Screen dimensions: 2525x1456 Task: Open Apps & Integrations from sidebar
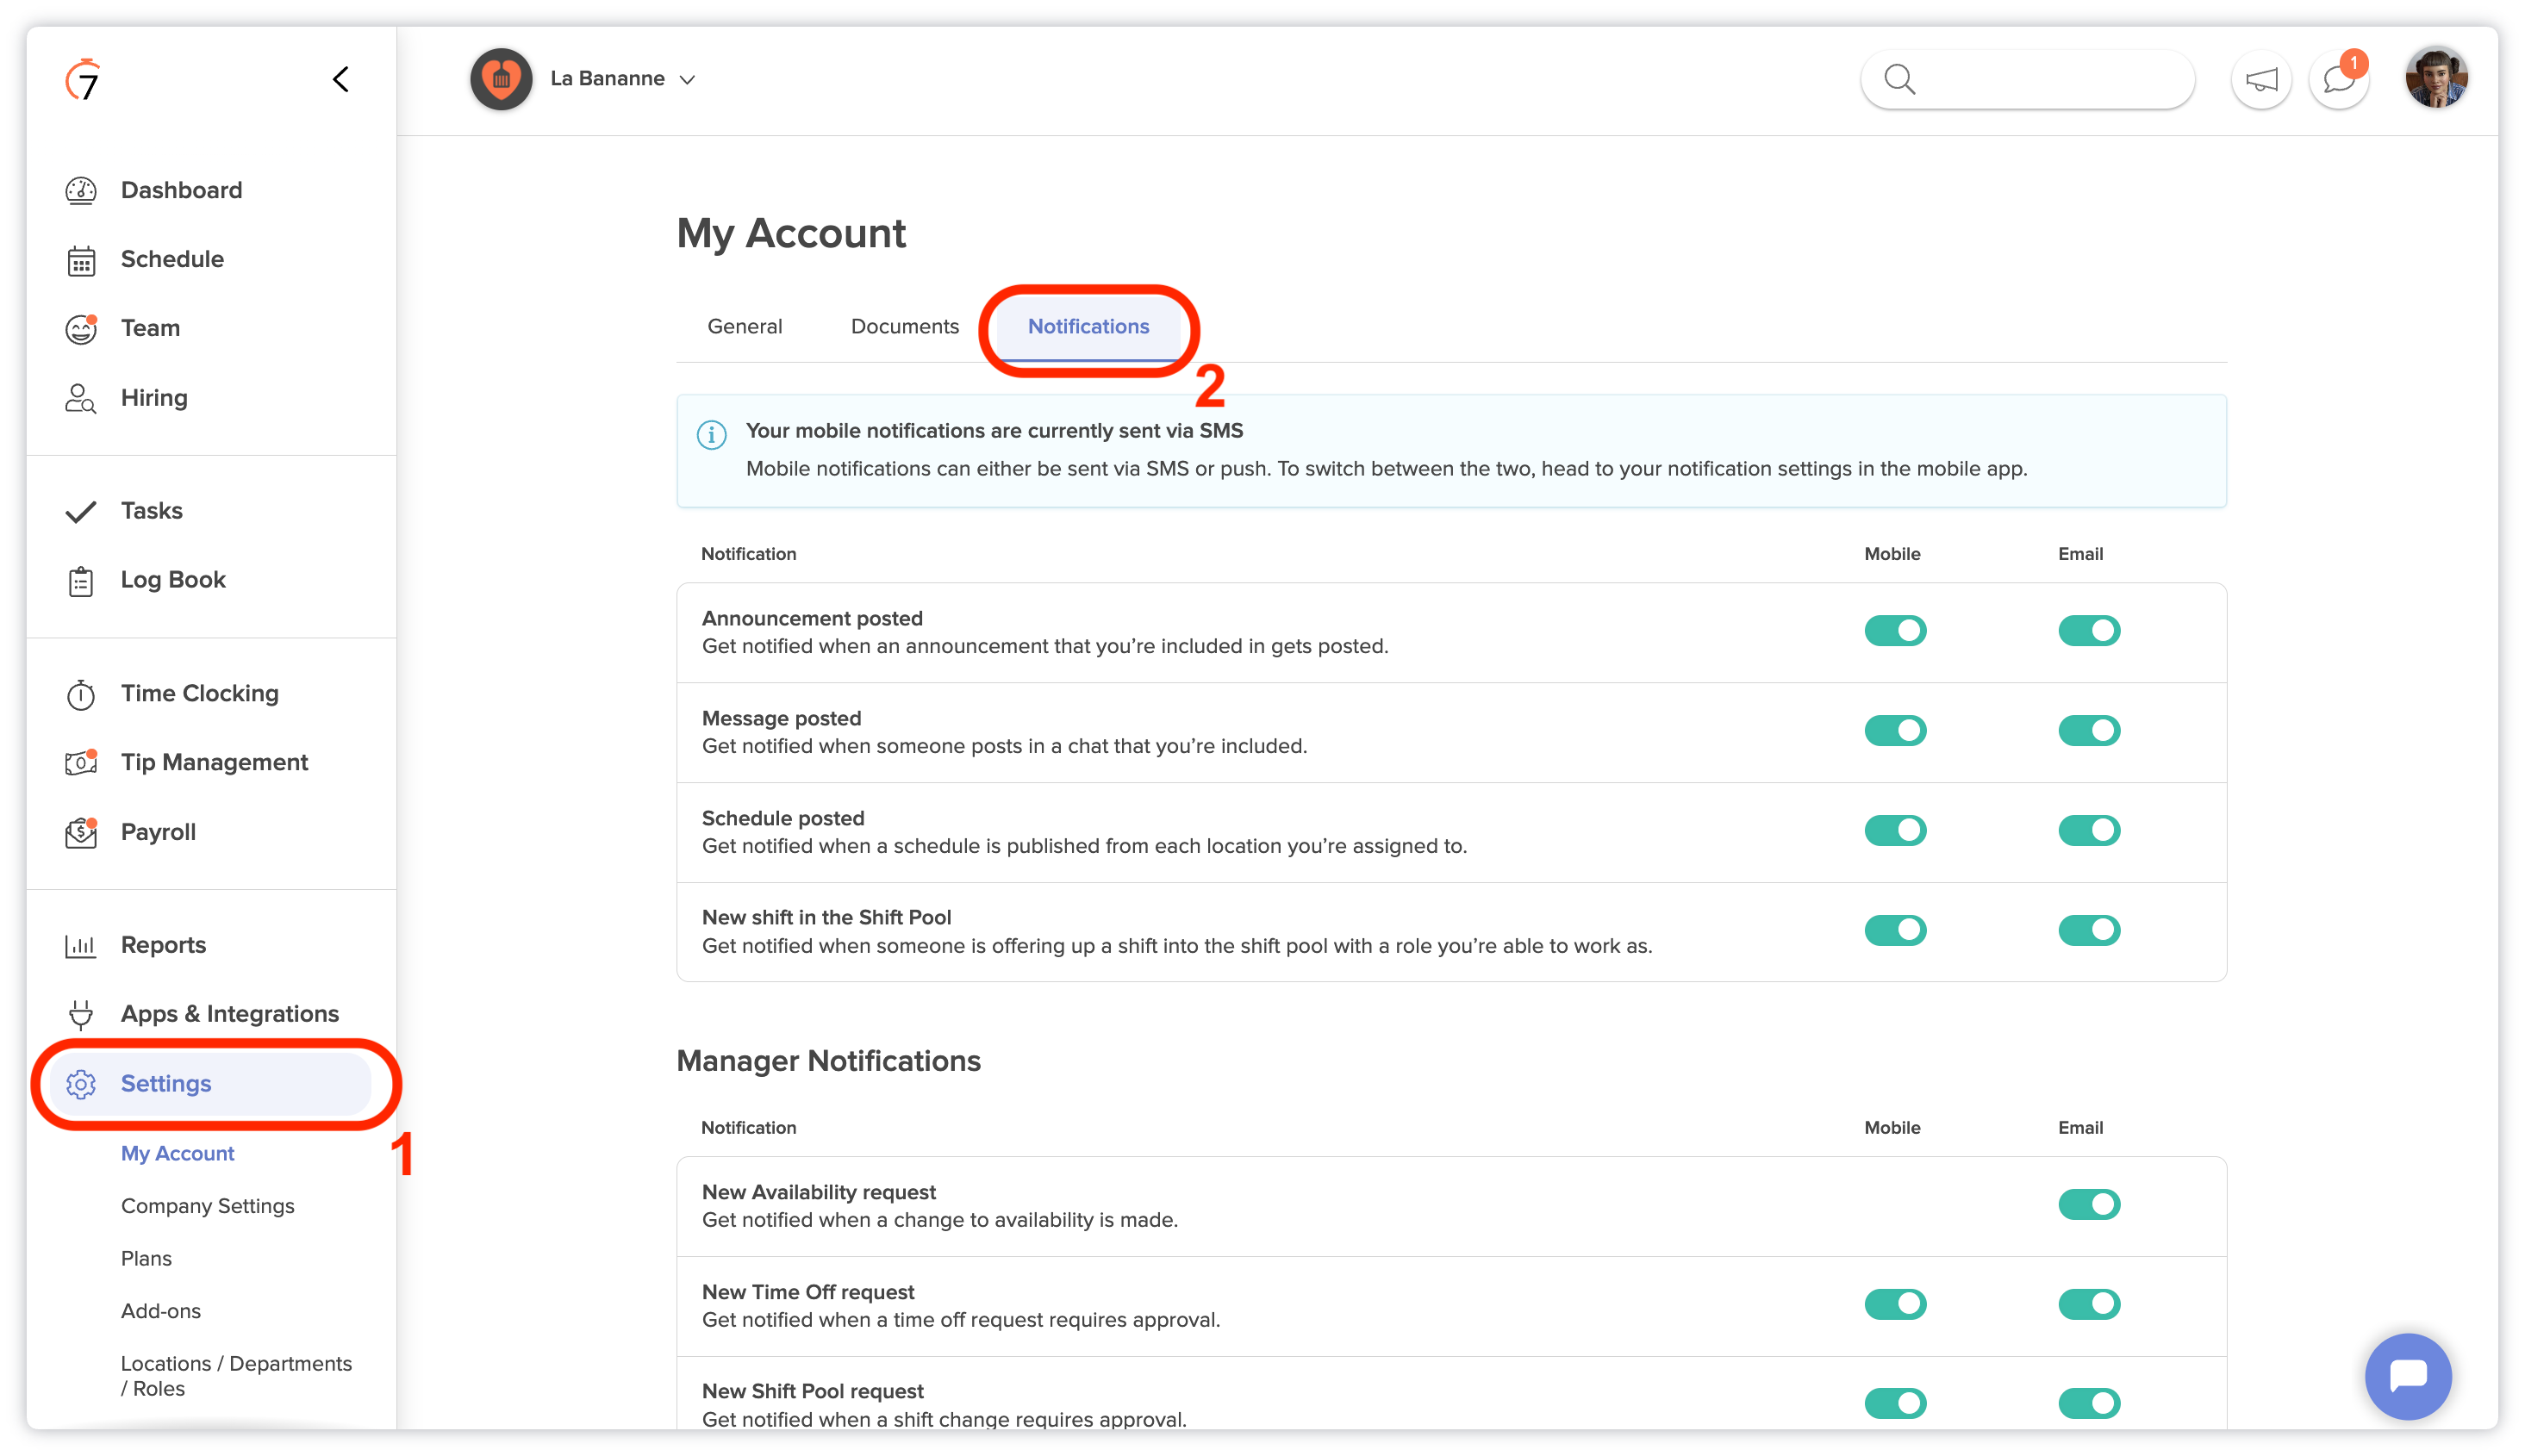click(x=229, y=1014)
